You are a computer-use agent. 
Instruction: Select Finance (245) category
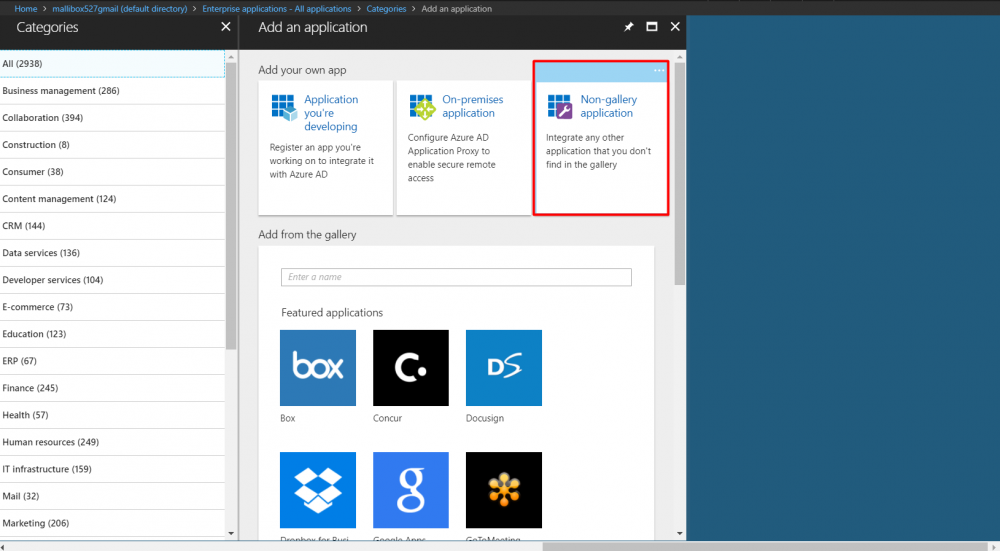point(112,388)
